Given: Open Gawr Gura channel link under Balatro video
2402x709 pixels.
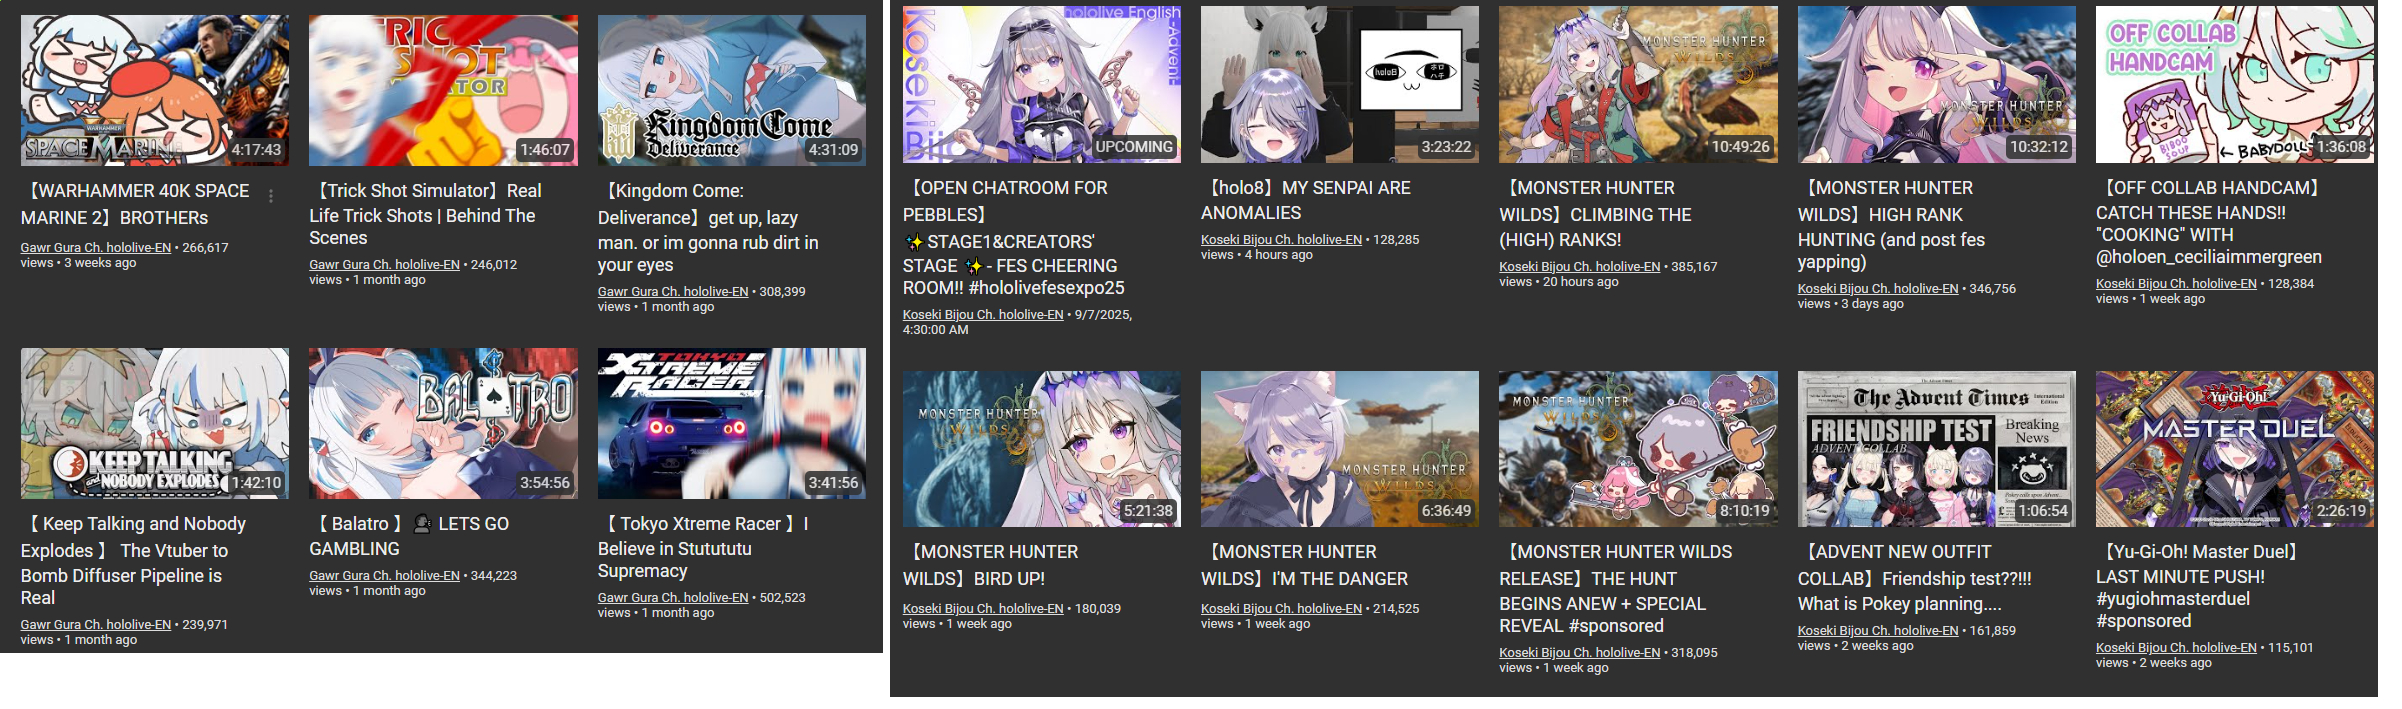Looking at the screenshot, I should tap(384, 576).
